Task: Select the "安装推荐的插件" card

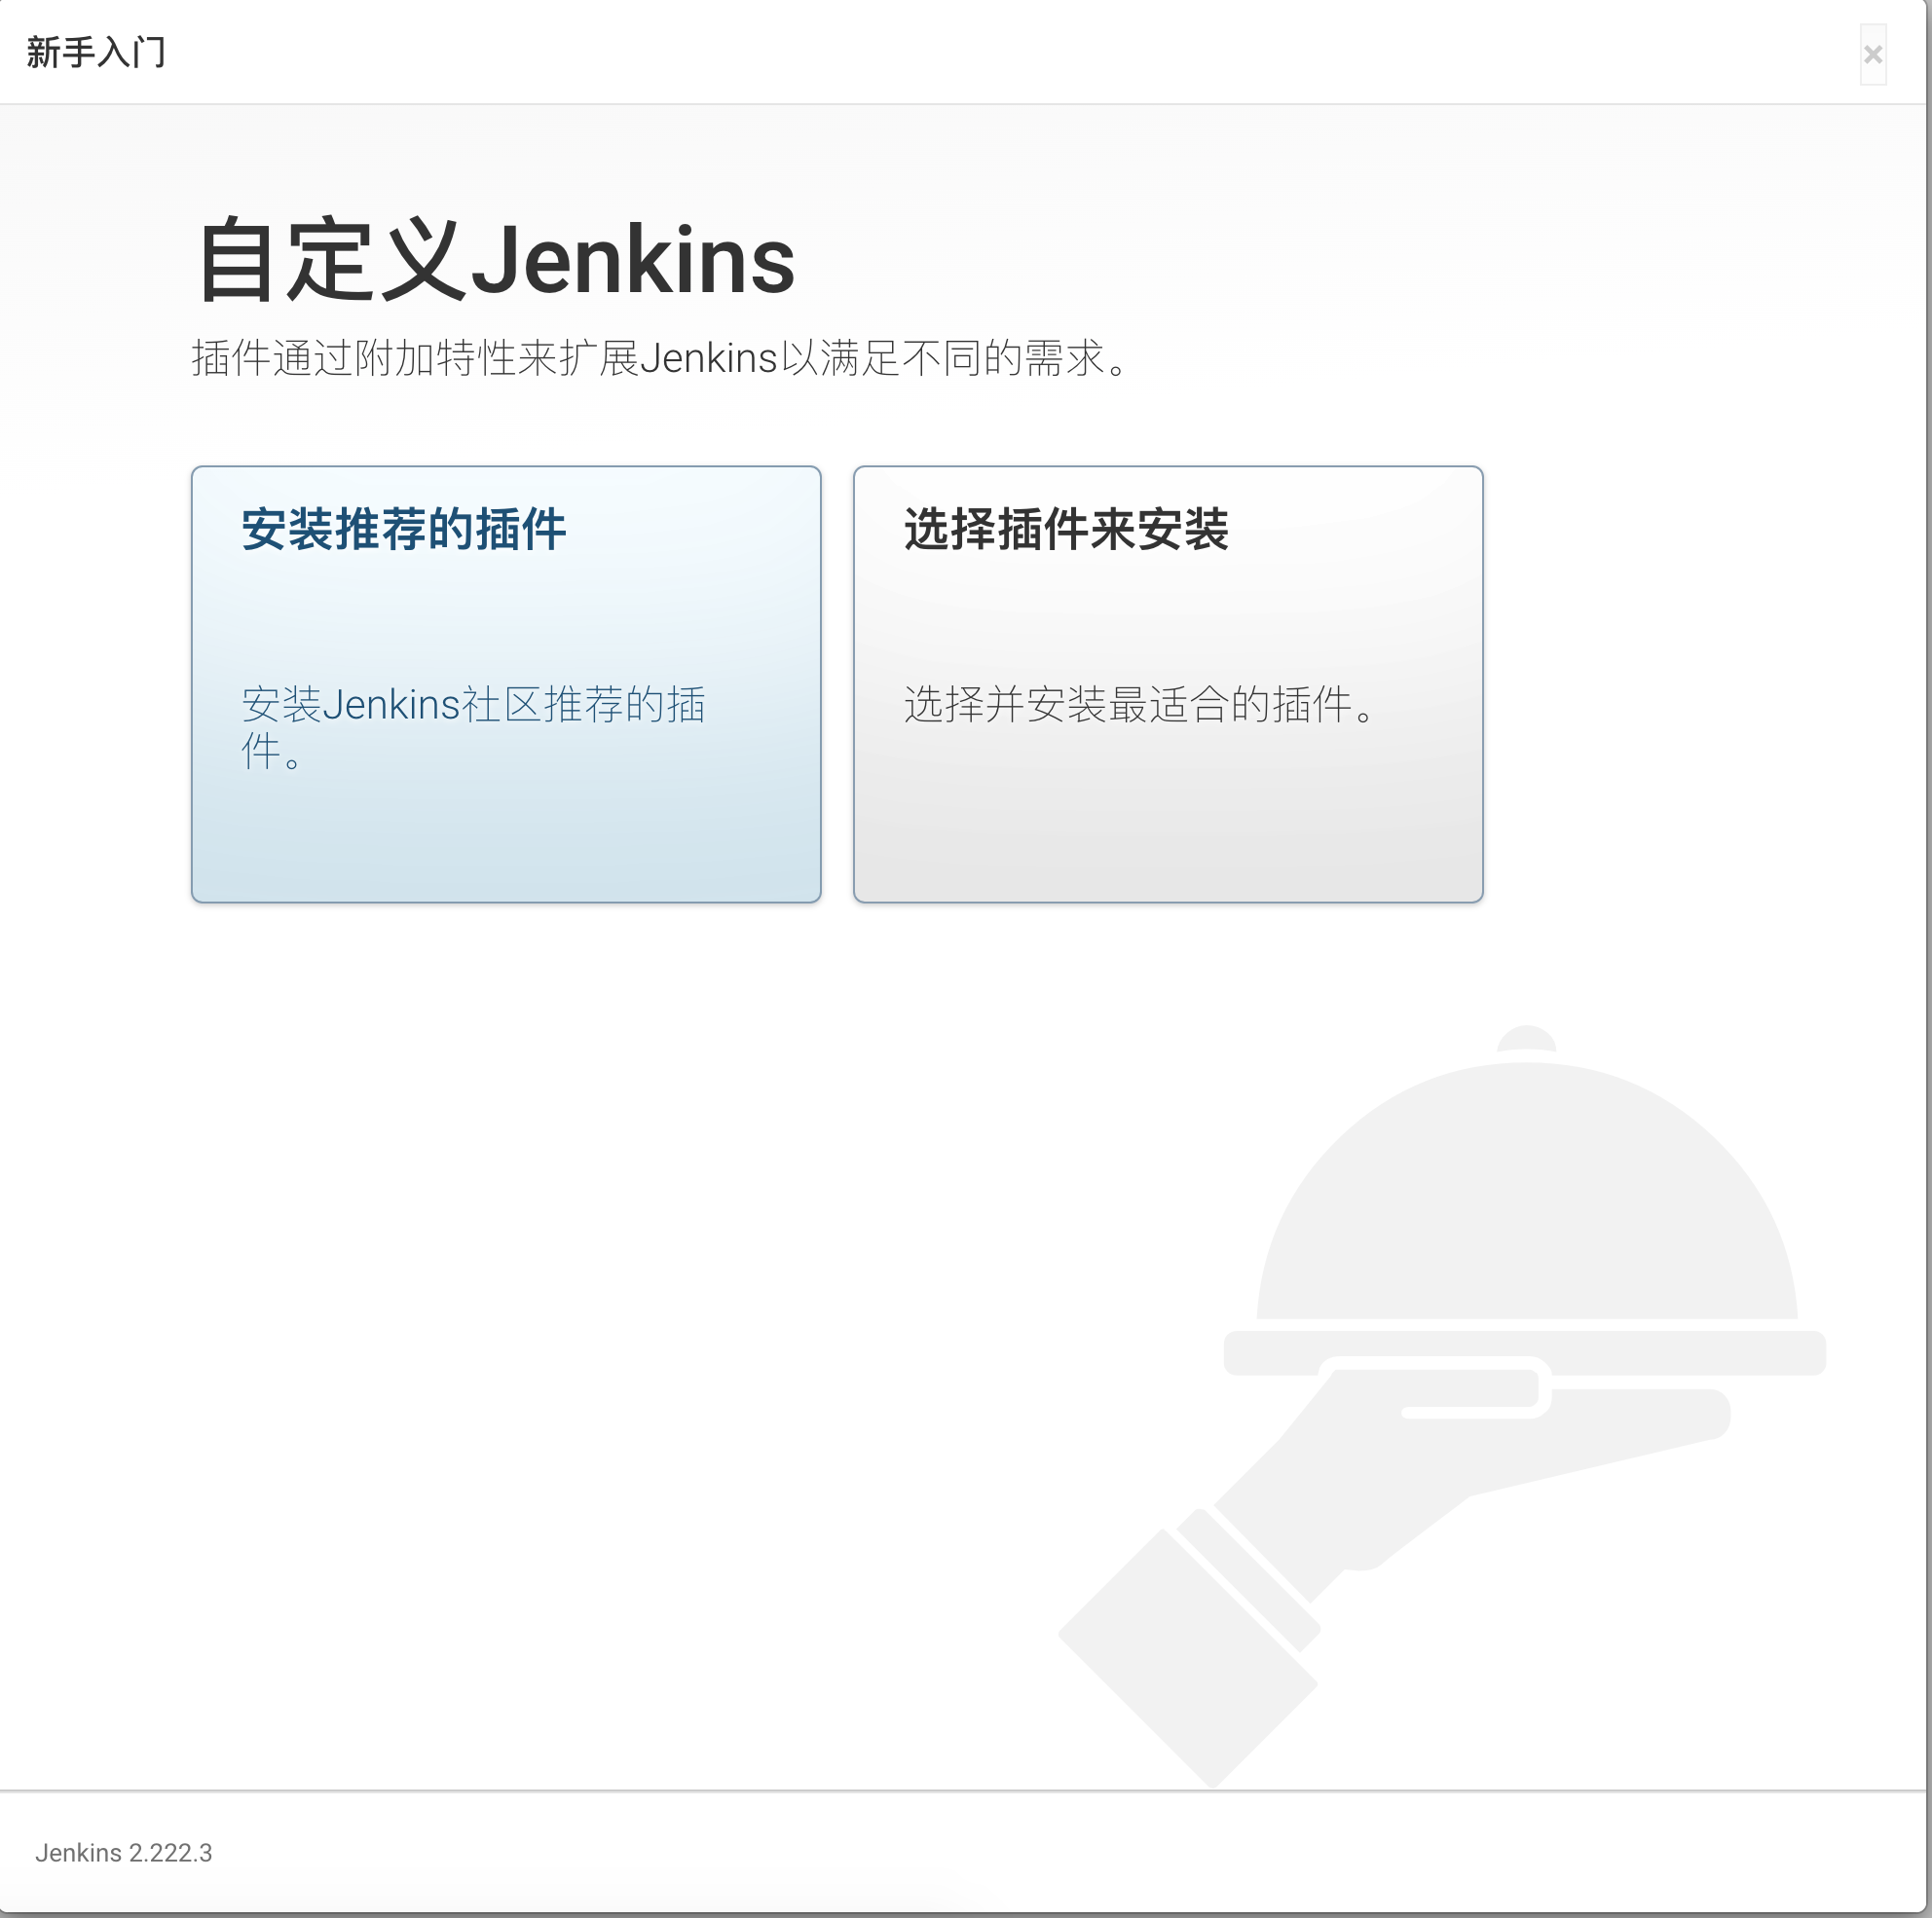Action: [x=506, y=684]
